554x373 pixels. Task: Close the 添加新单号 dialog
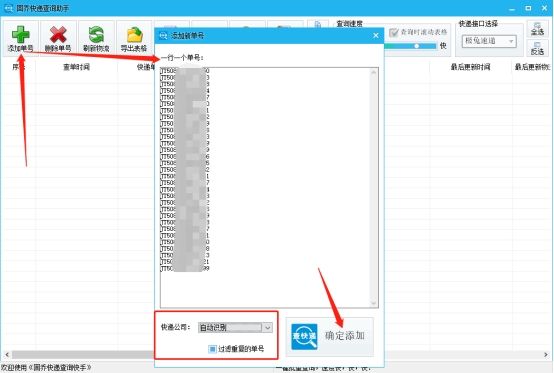click(376, 35)
